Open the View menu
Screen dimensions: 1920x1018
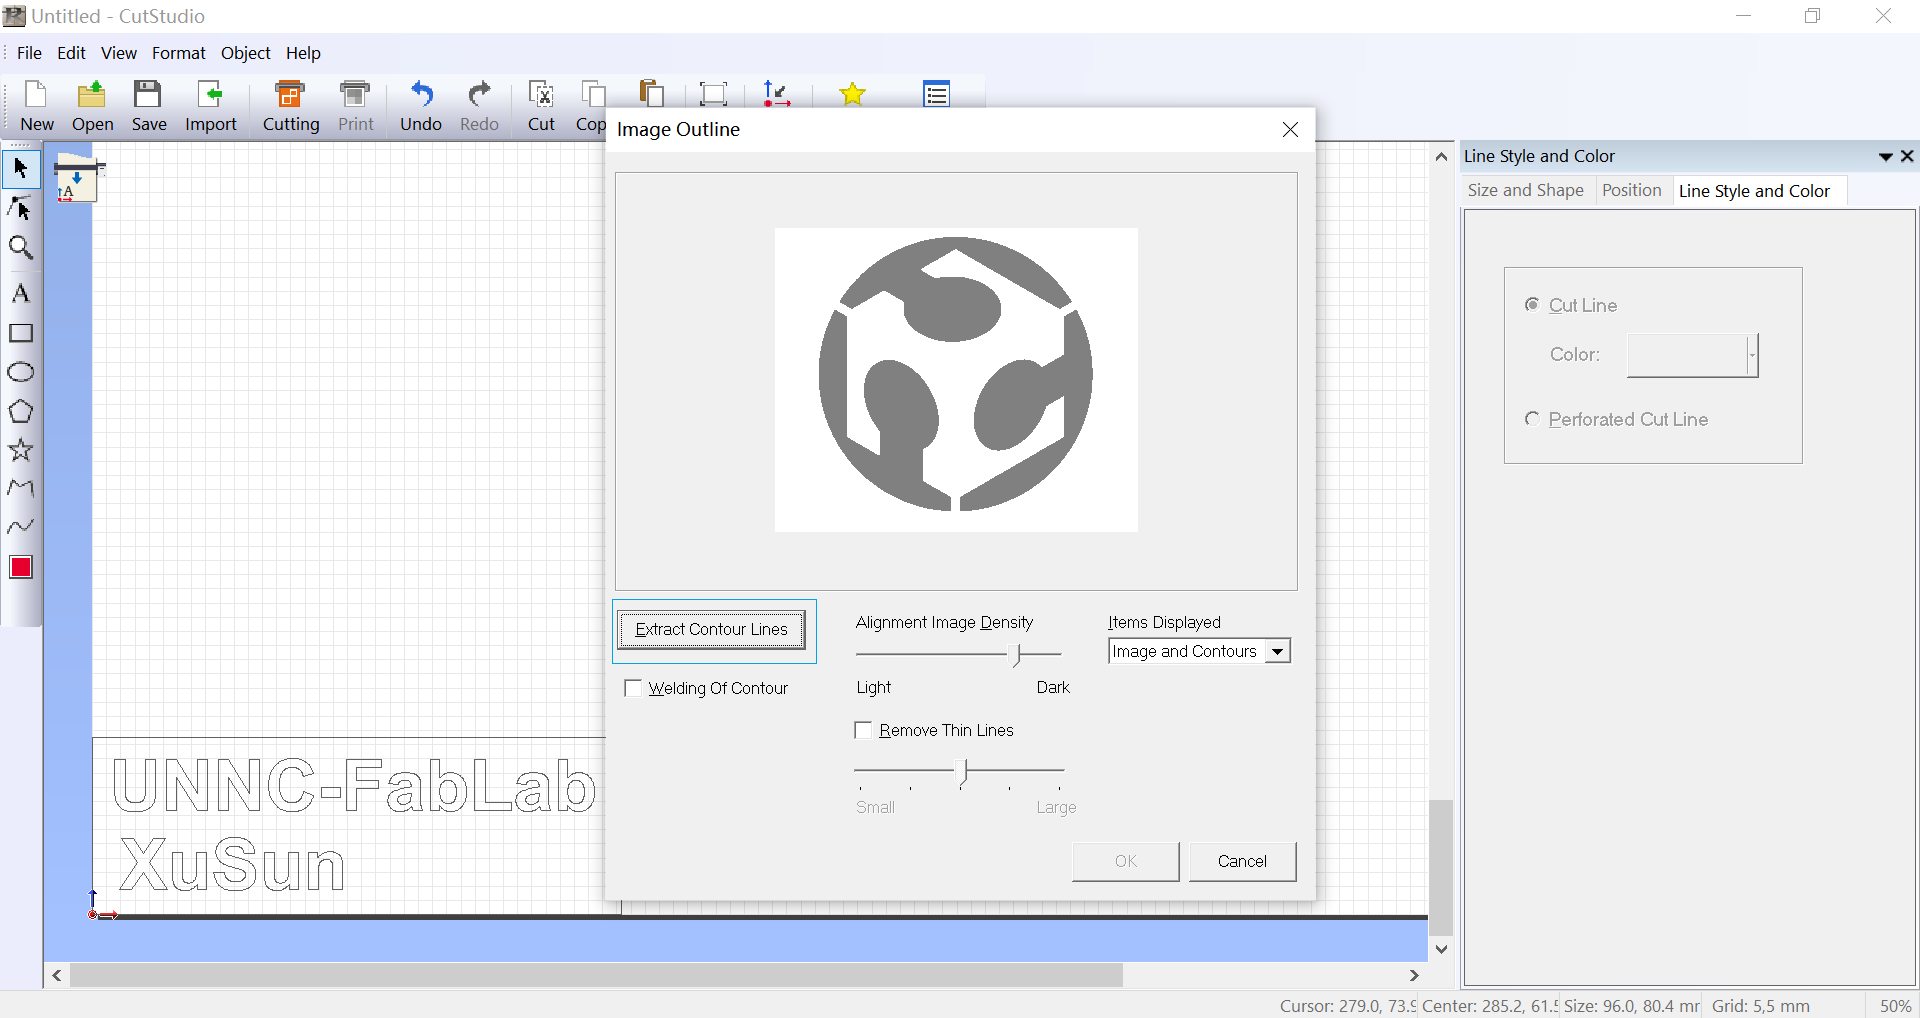(x=119, y=53)
